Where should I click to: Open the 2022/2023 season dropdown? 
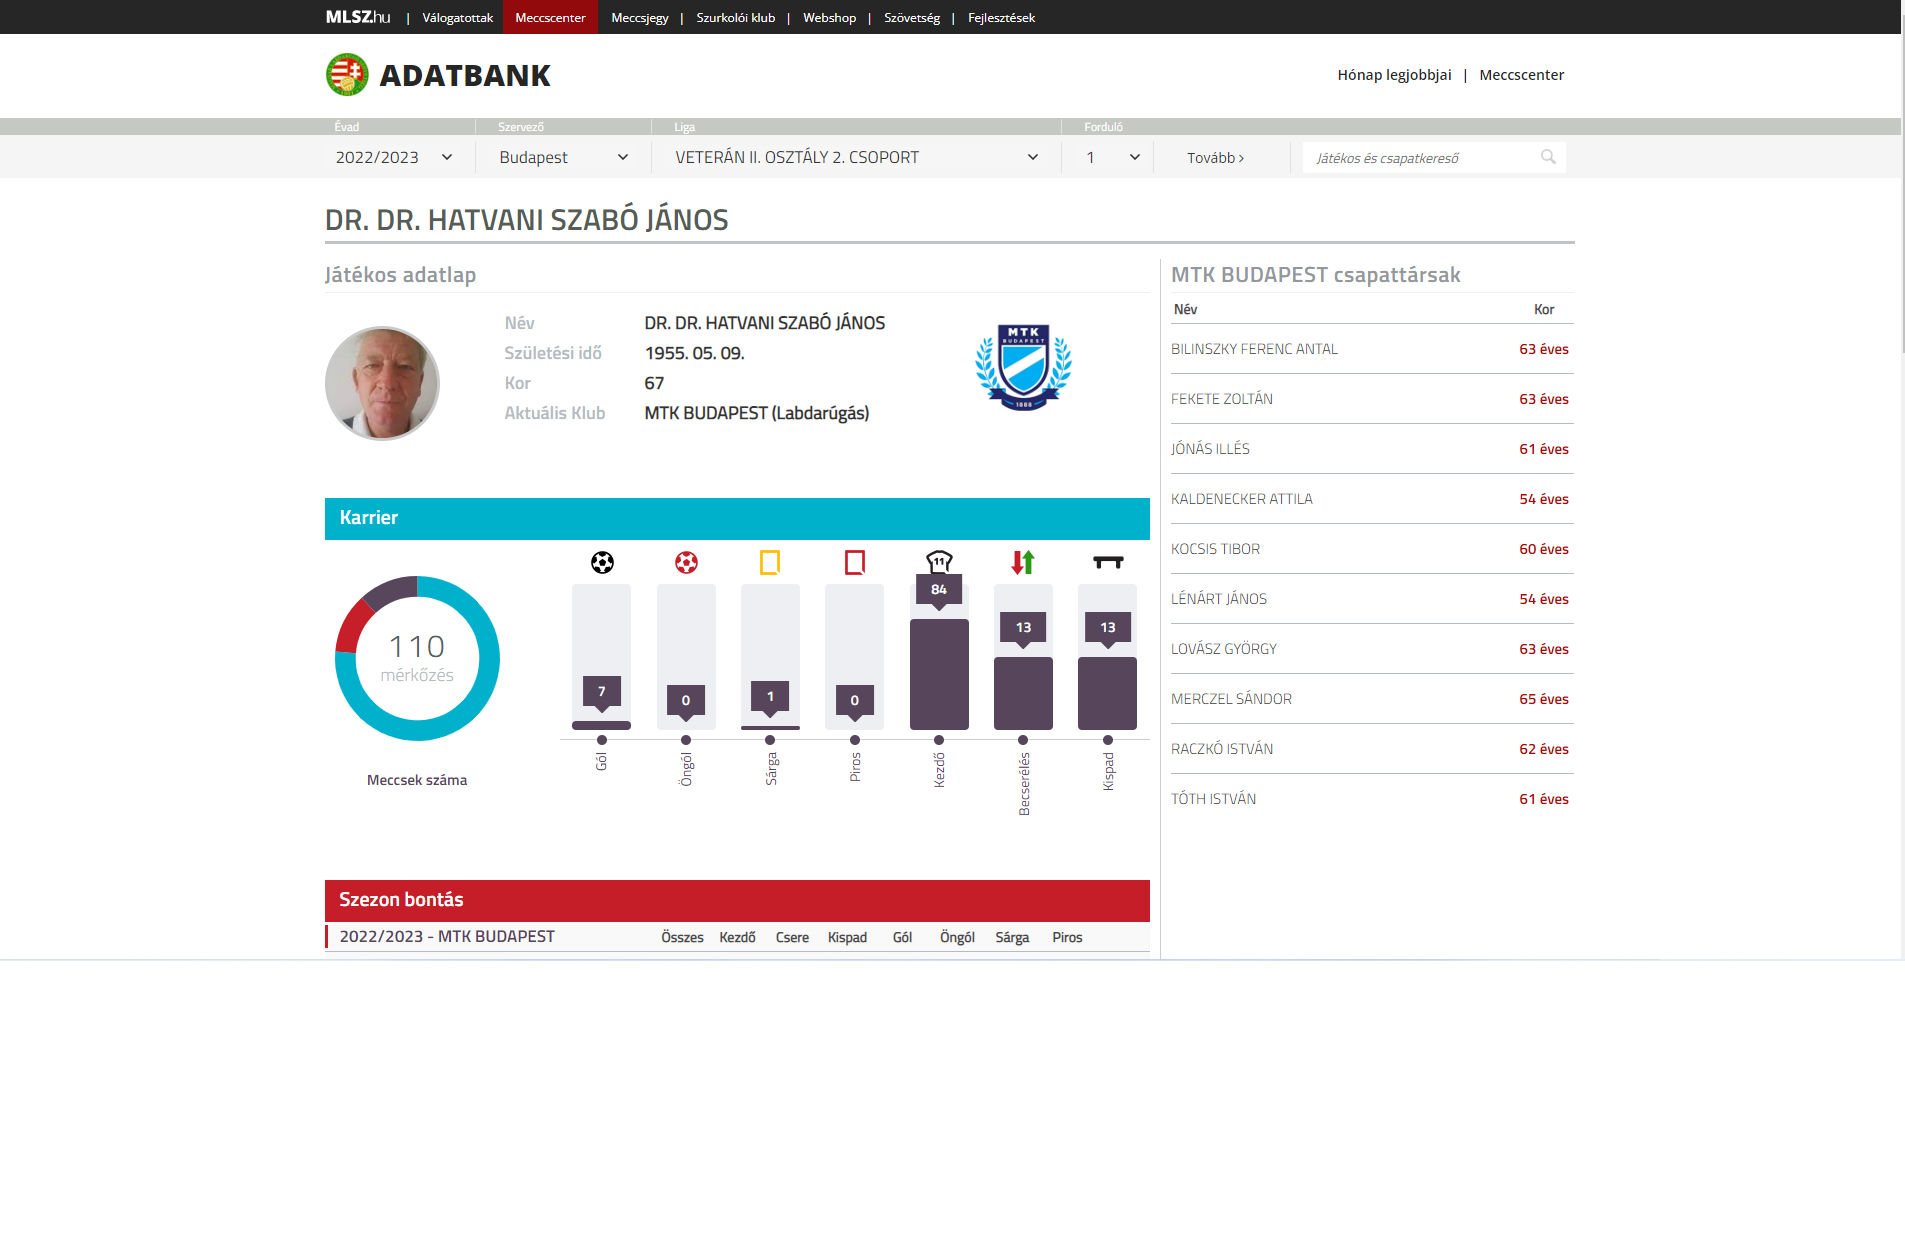click(394, 158)
